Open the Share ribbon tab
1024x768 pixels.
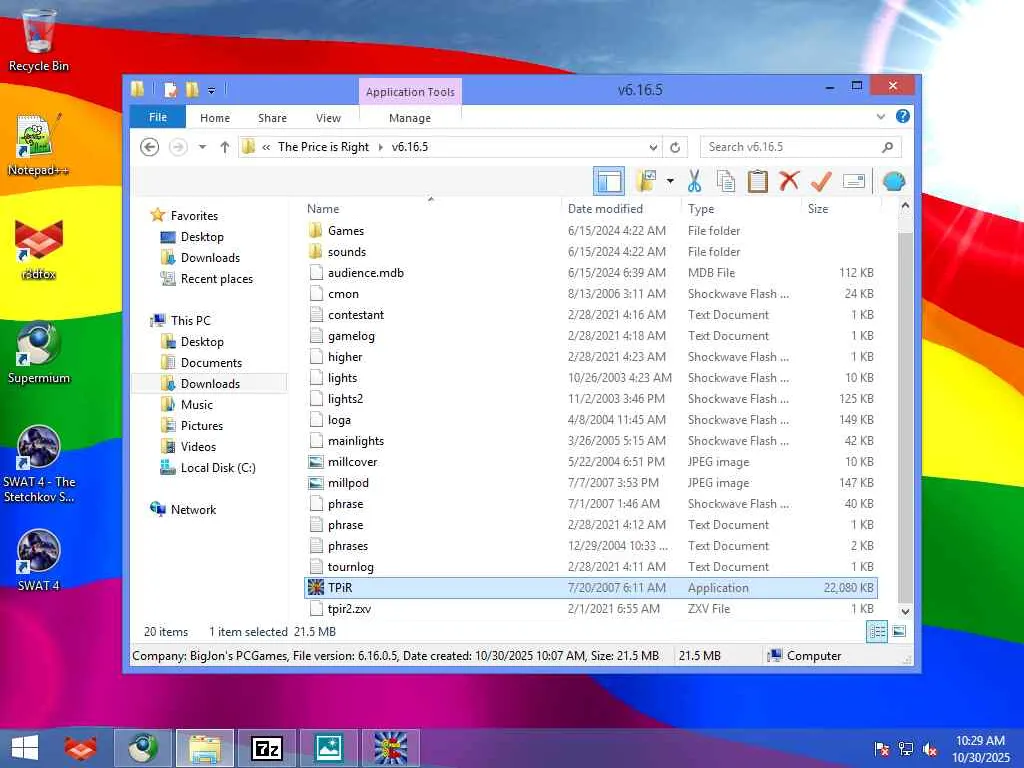point(272,118)
